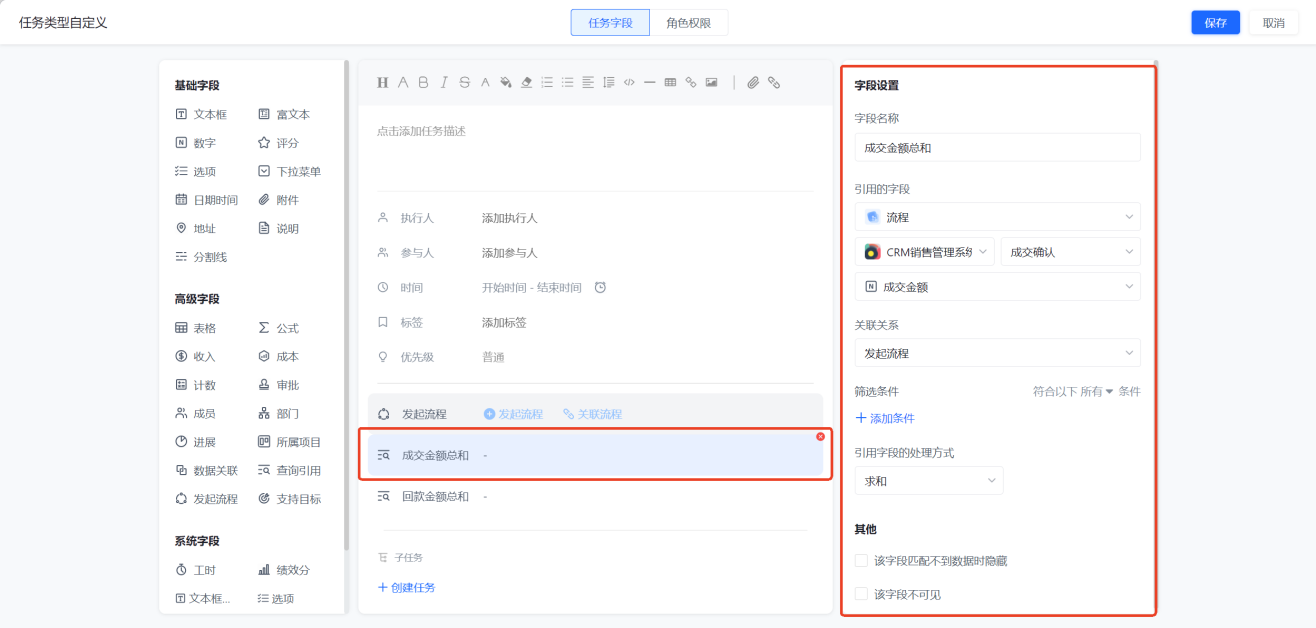Open the paint bucket background color tool
The height and width of the screenshot is (628, 1316).
[x=506, y=83]
